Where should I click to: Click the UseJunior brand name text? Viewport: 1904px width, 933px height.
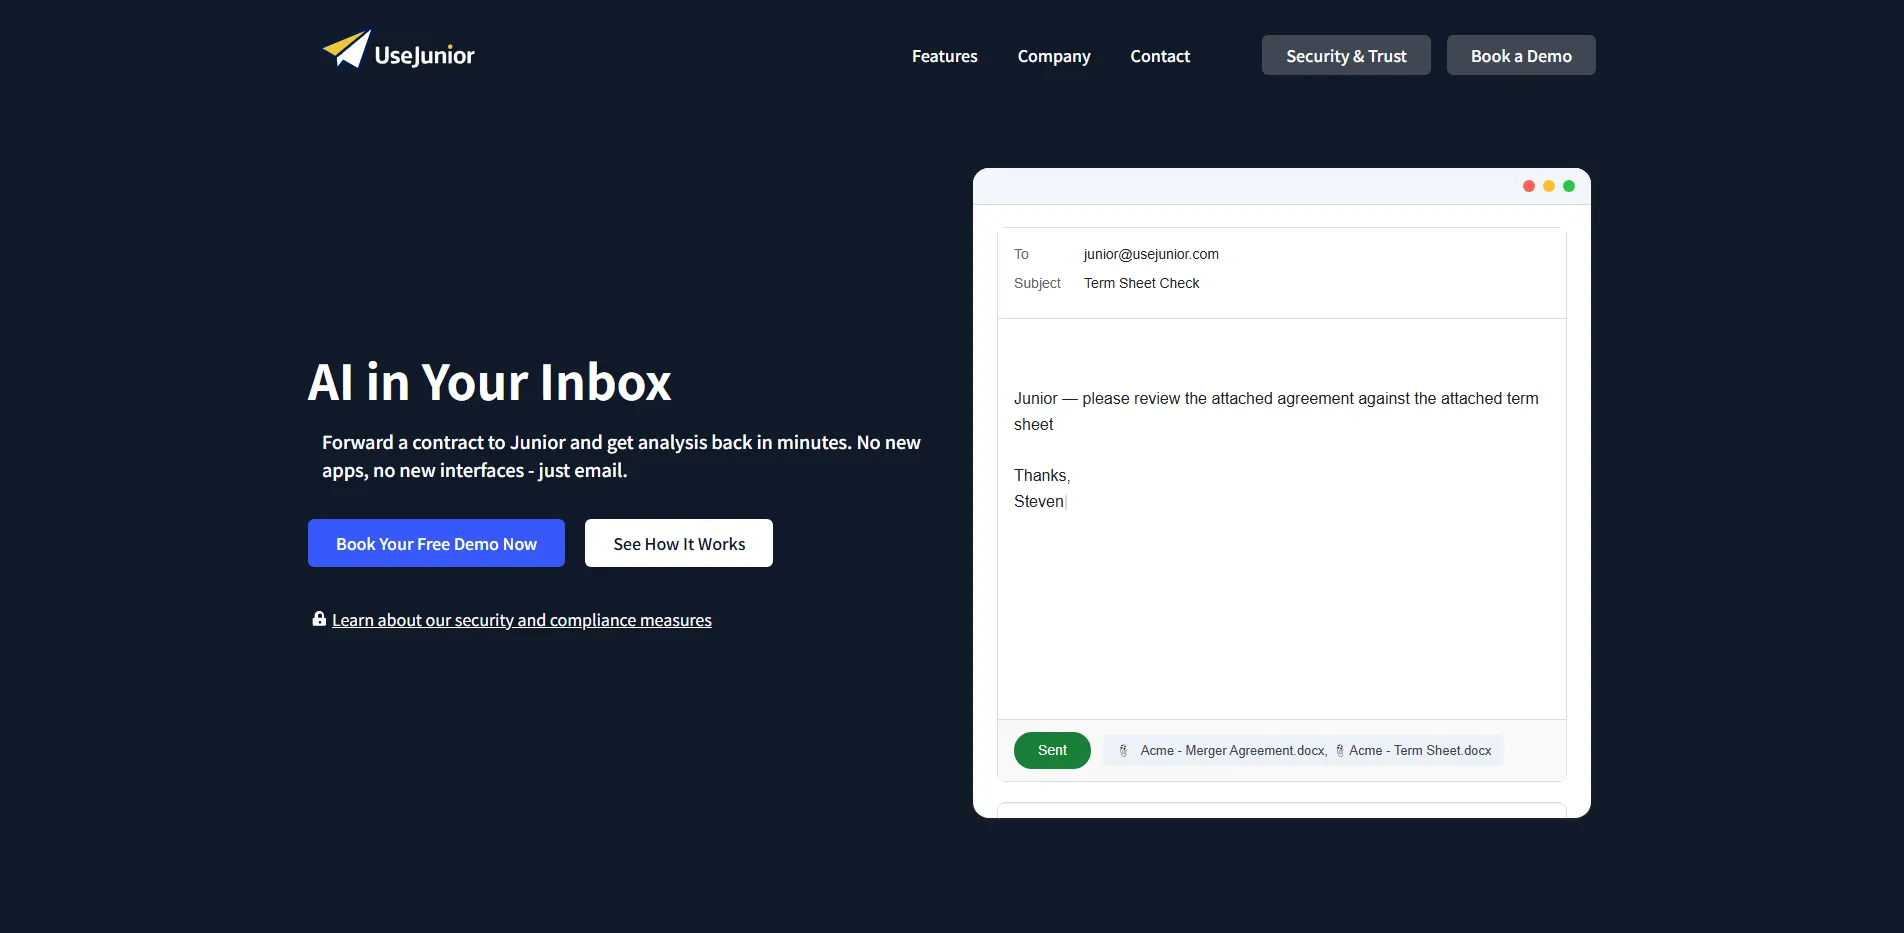424,55
